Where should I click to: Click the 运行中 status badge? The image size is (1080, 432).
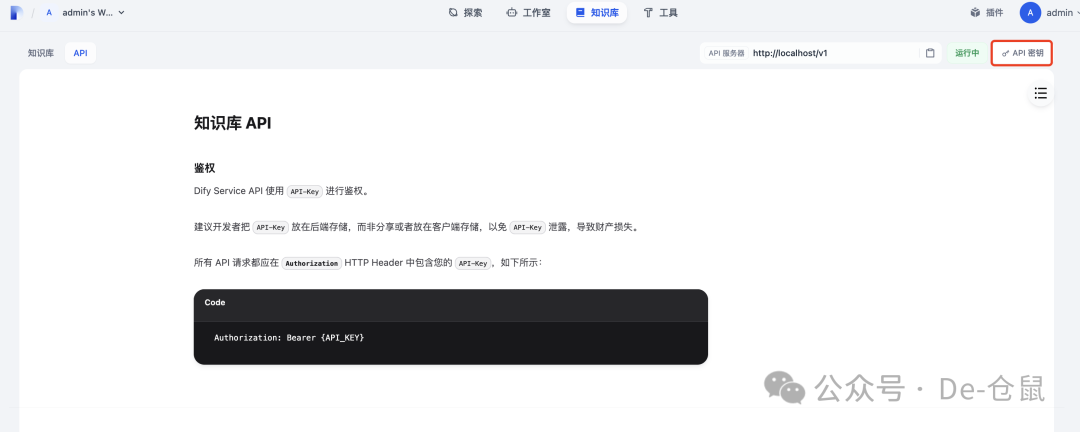click(x=967, y=53)
